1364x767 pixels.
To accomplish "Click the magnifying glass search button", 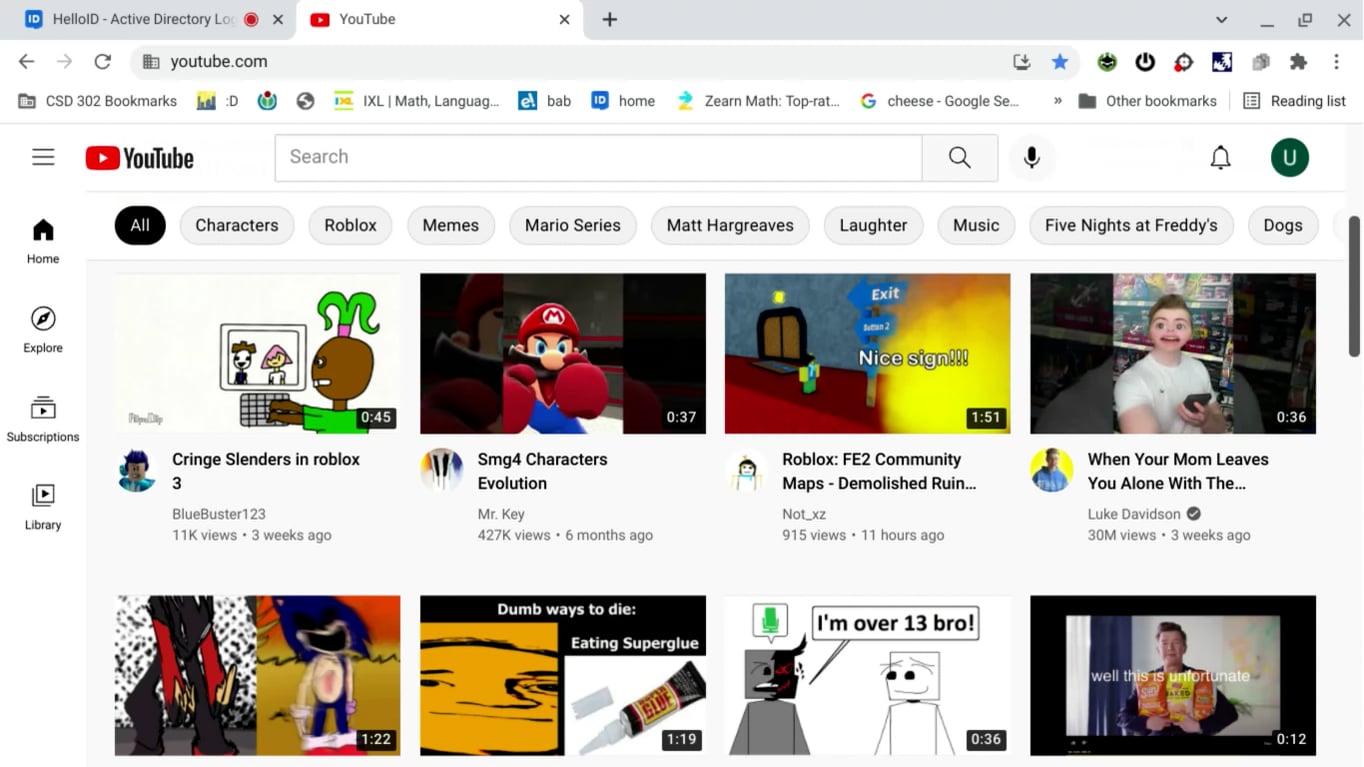I will (x=959, y=157).
